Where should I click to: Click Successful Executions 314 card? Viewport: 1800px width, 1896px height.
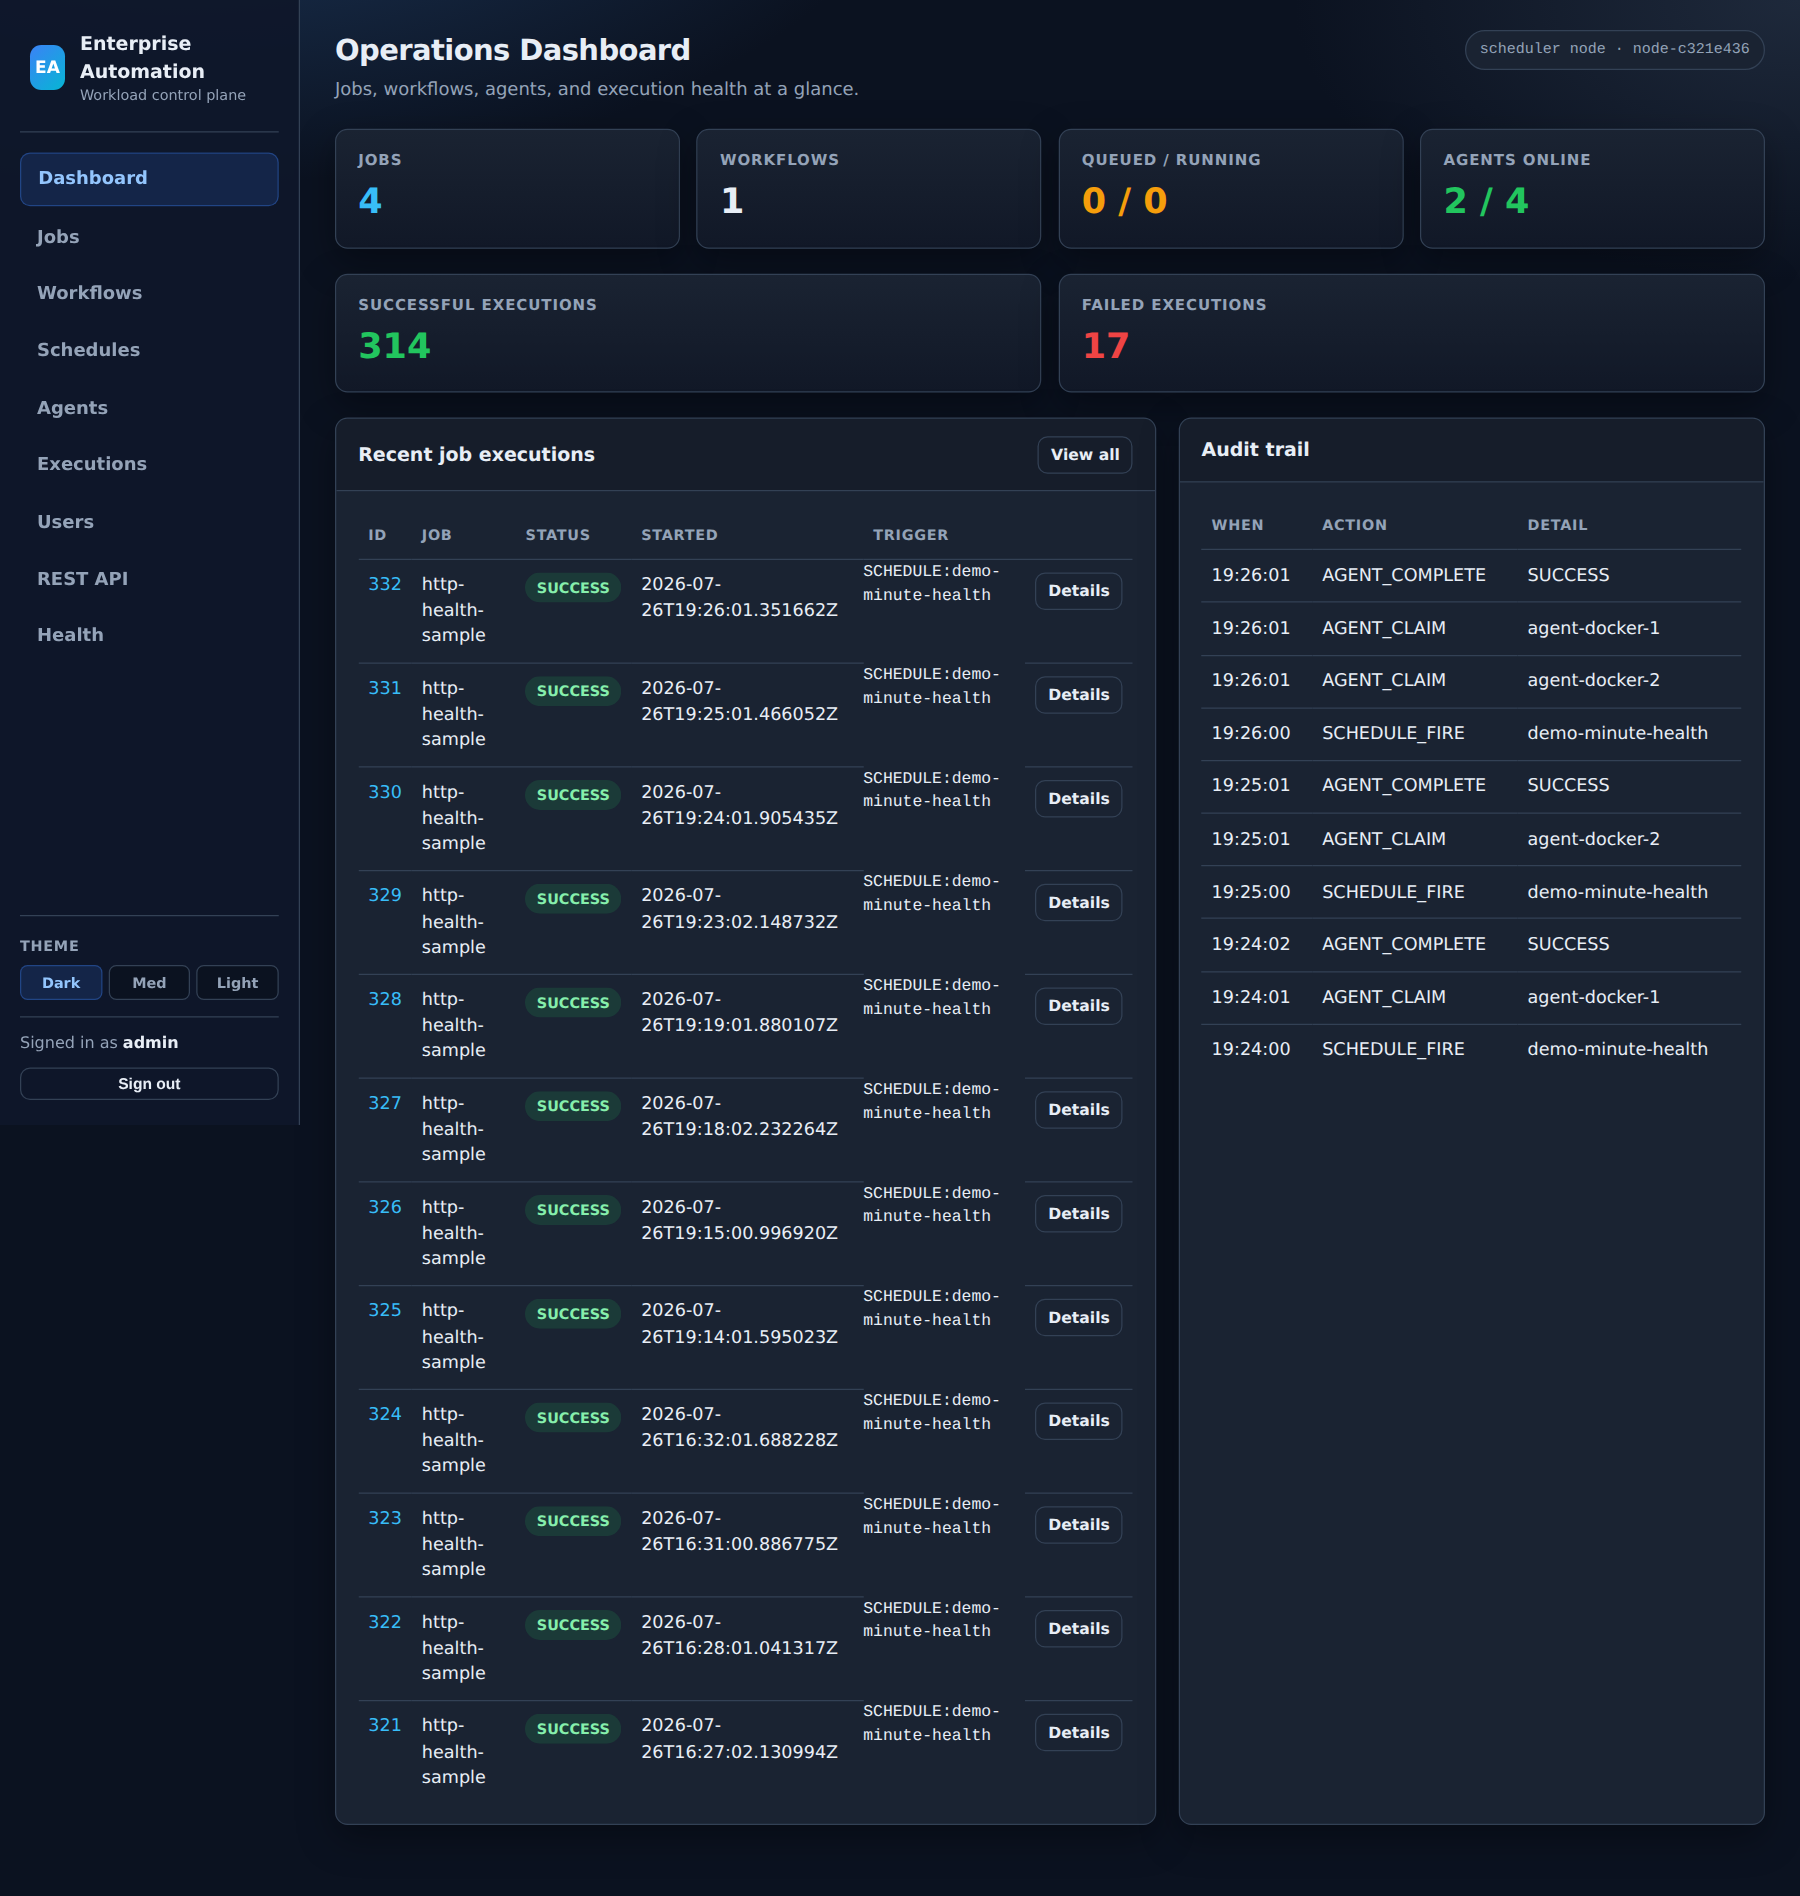pyautogui.click(x=688, y=333)
